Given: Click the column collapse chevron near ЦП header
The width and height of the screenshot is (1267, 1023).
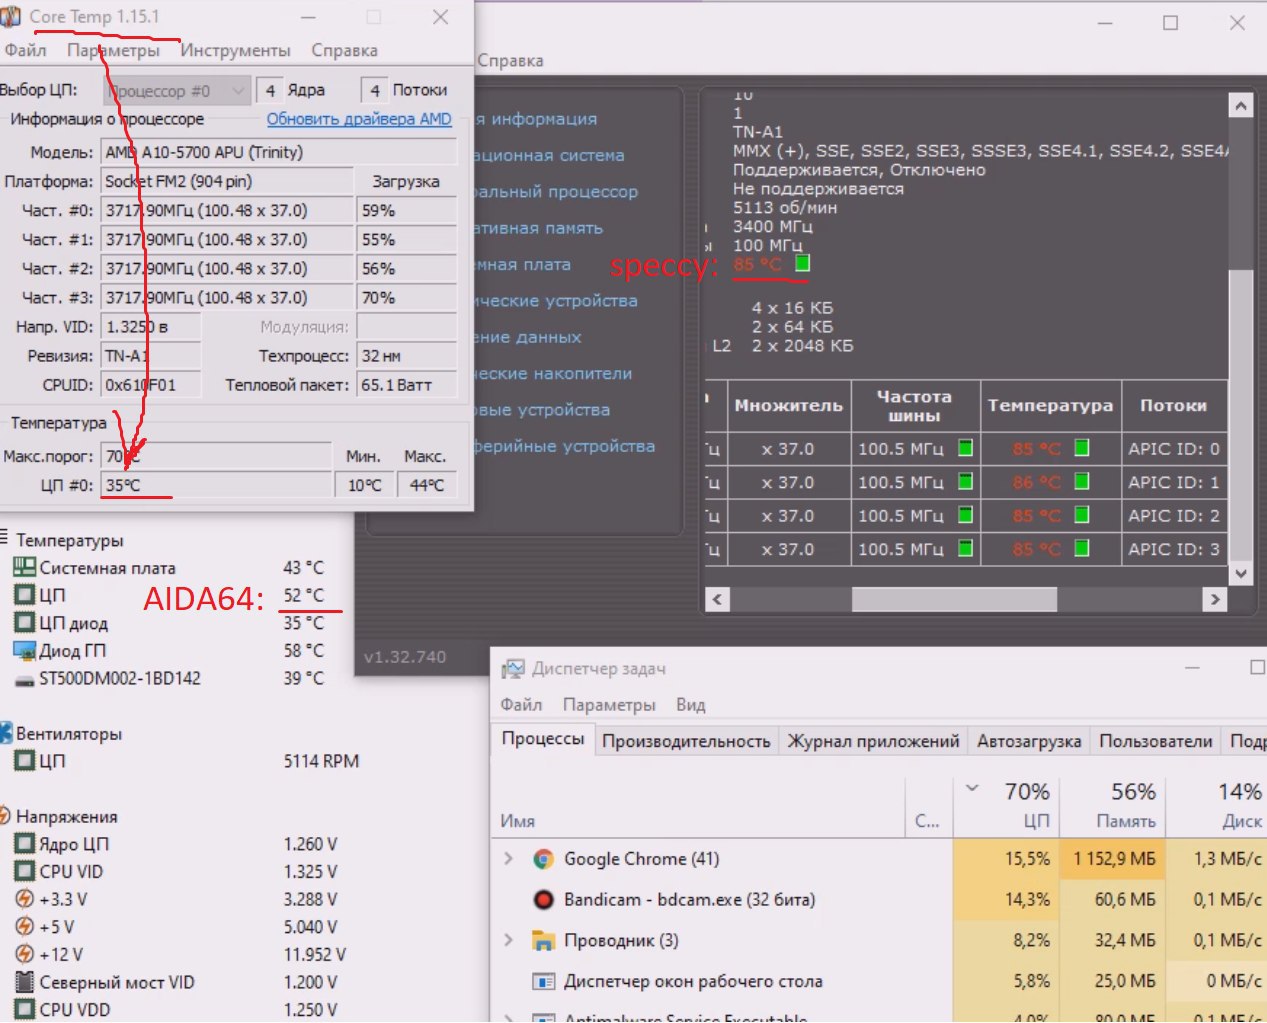Looking at the screenshot, I should point(972,788).
